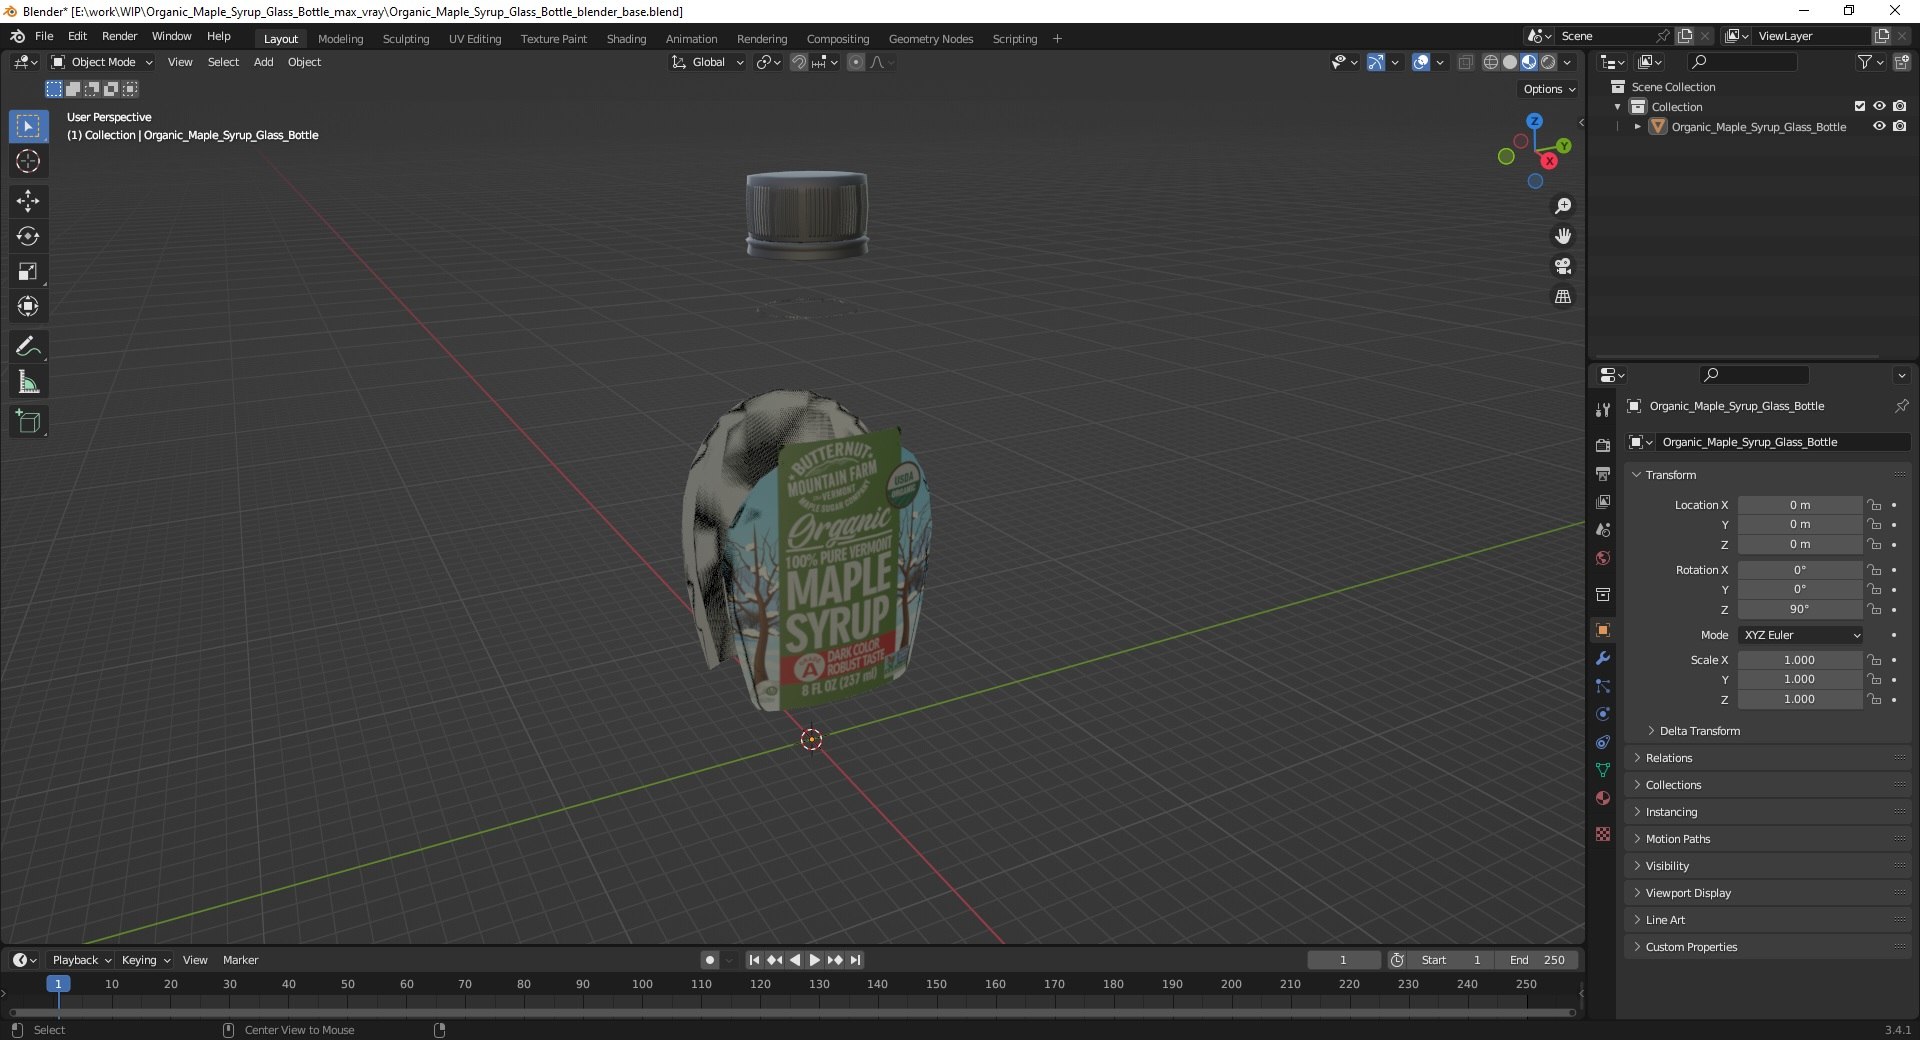
Task: Toggle proportional editing in header
Action: (856, 62)
